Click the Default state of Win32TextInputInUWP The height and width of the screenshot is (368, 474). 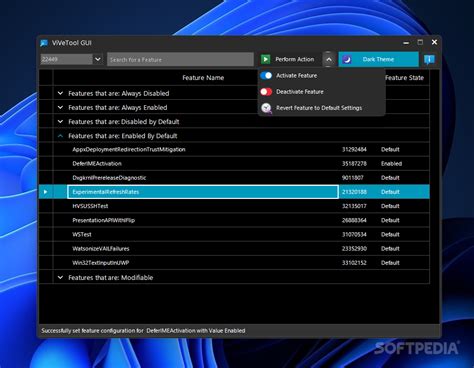(390, 263)
